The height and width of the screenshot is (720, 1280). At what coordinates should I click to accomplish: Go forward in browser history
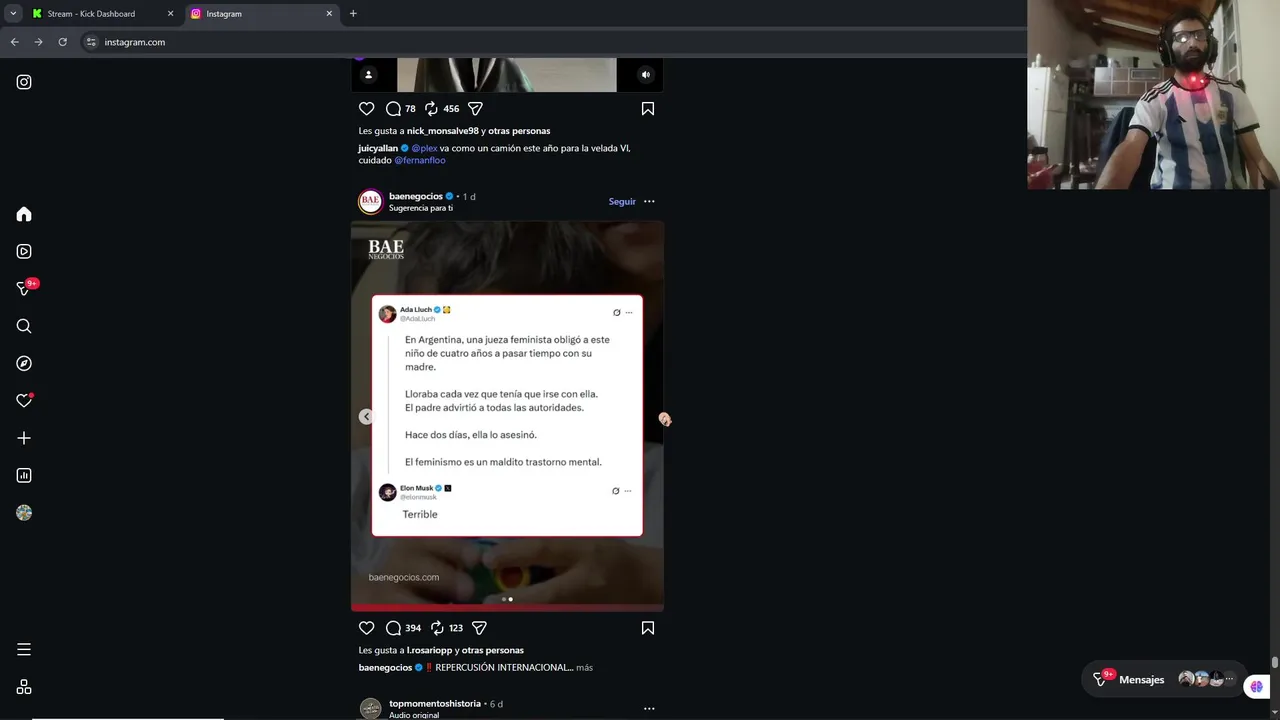click(38, 42)
